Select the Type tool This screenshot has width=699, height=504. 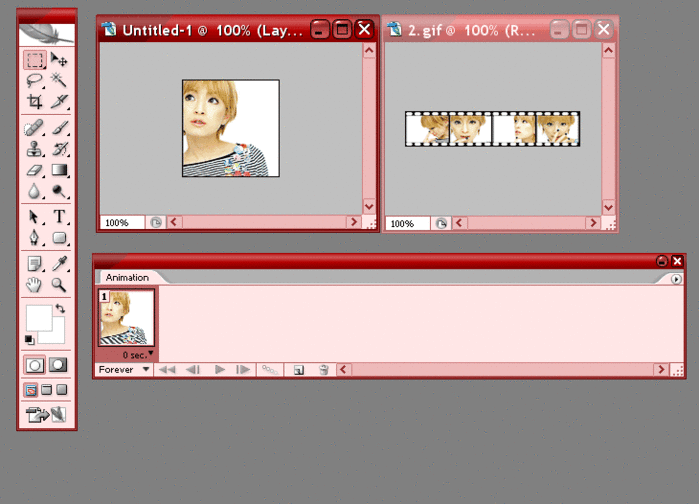(x=59, y=217)
